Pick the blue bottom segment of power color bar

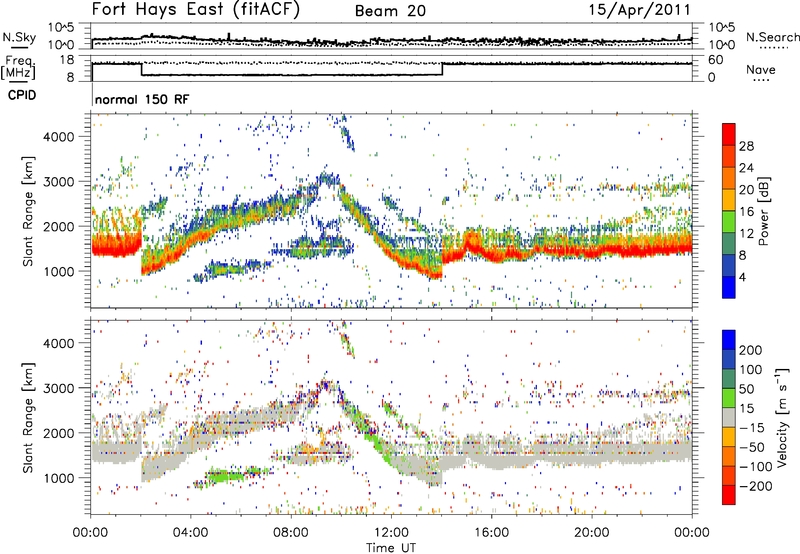(x=729, y=287)
